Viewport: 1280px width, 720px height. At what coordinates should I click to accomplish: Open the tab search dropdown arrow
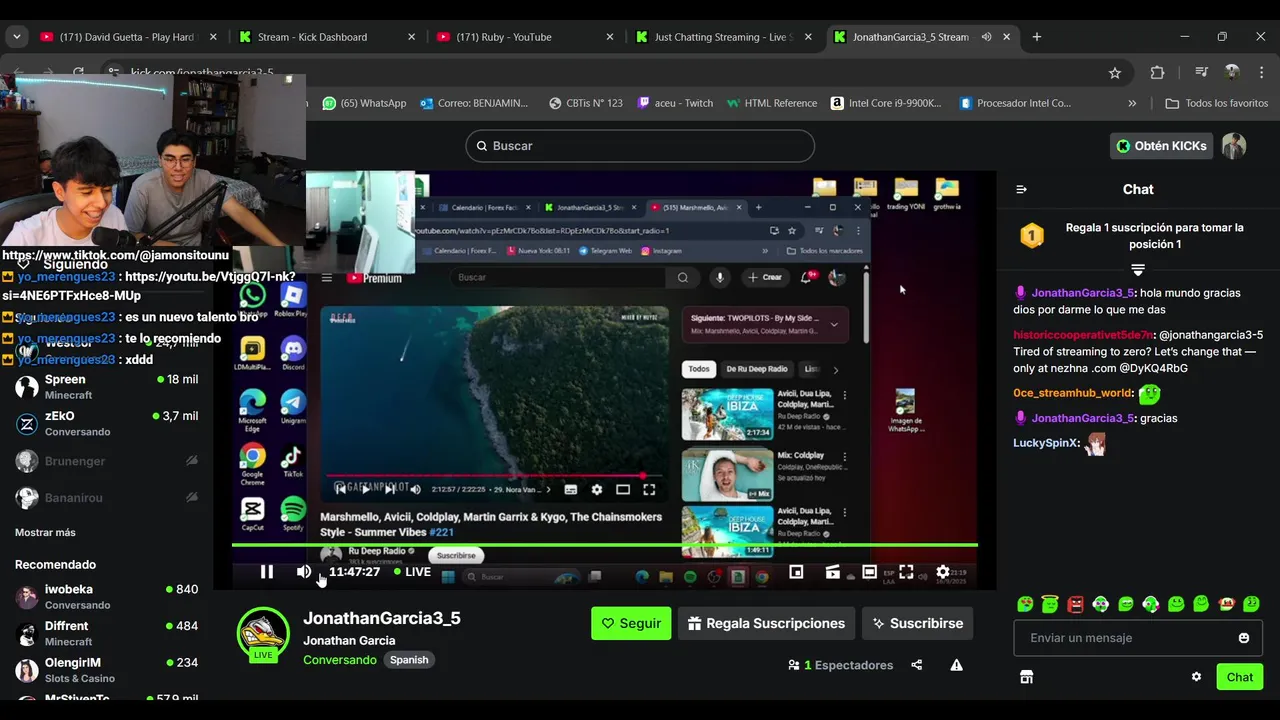(x=16, y=37)
